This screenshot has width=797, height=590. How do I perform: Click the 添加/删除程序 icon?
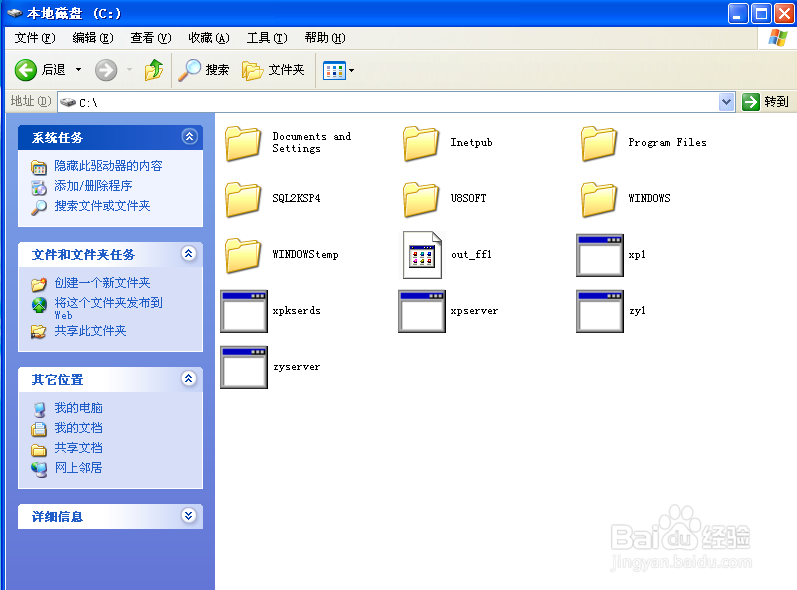pos(39,187)
